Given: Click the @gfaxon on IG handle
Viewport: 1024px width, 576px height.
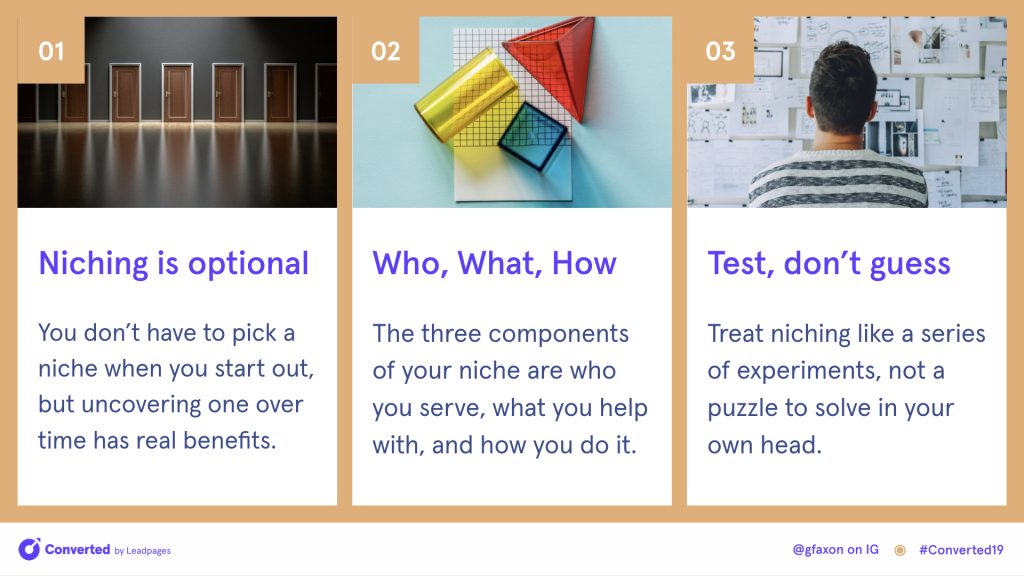Looking at the screenshot, I should 835,550.
